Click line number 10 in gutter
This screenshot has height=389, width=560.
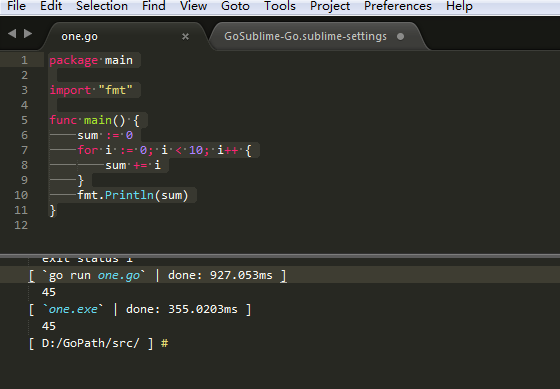coord(21,195)
